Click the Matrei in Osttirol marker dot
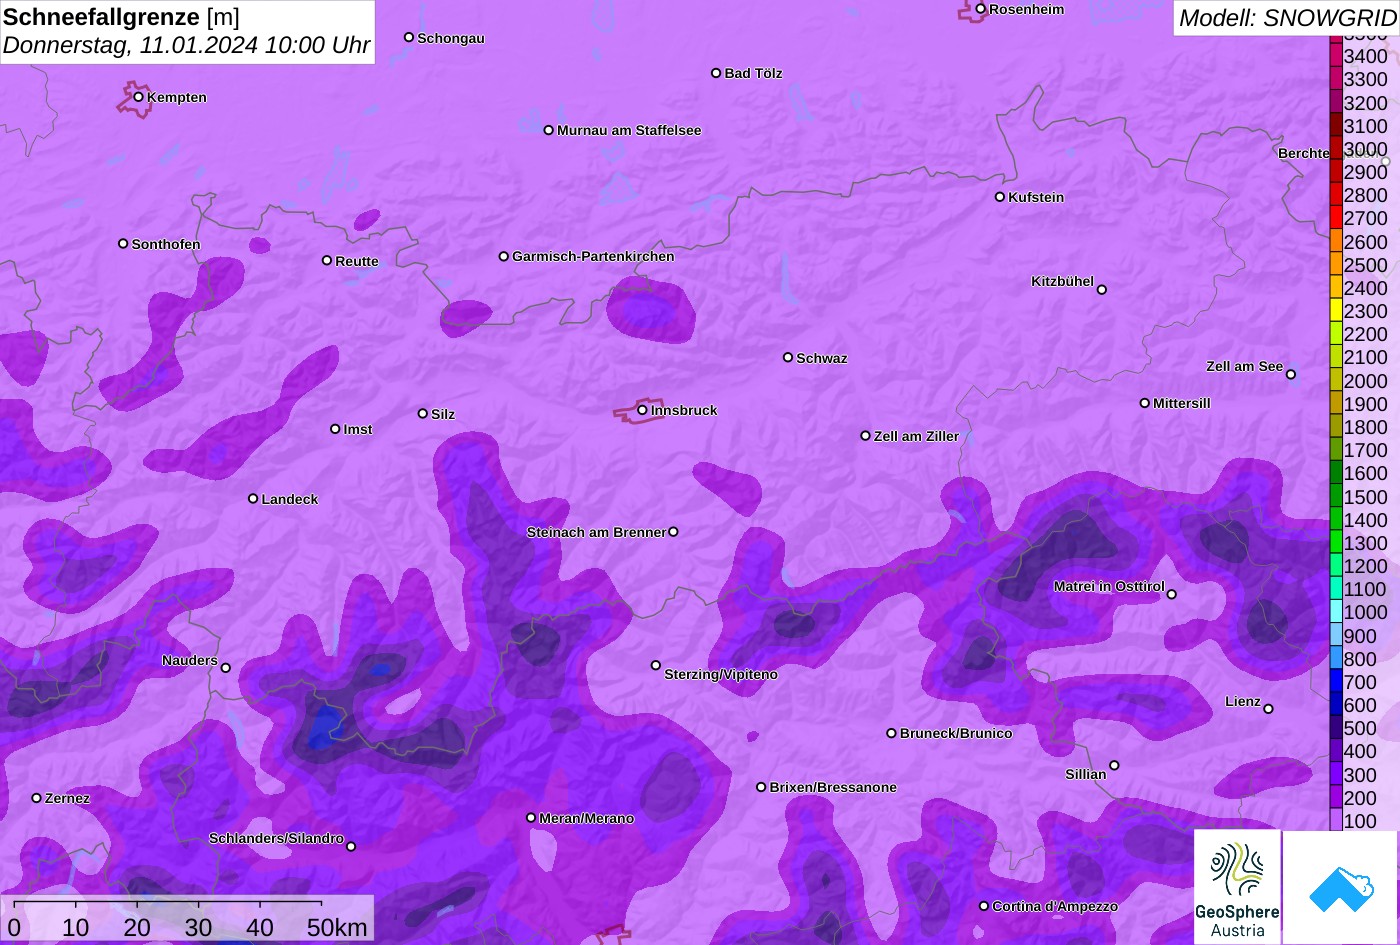This screenshot has height=945, width=1400. click(x=1172, y=594)
